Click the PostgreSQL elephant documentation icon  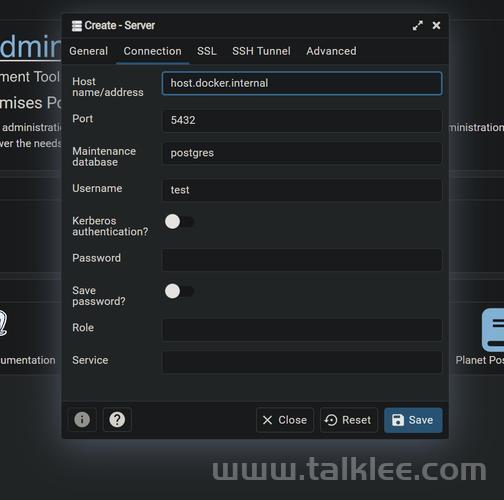point(3,323)
